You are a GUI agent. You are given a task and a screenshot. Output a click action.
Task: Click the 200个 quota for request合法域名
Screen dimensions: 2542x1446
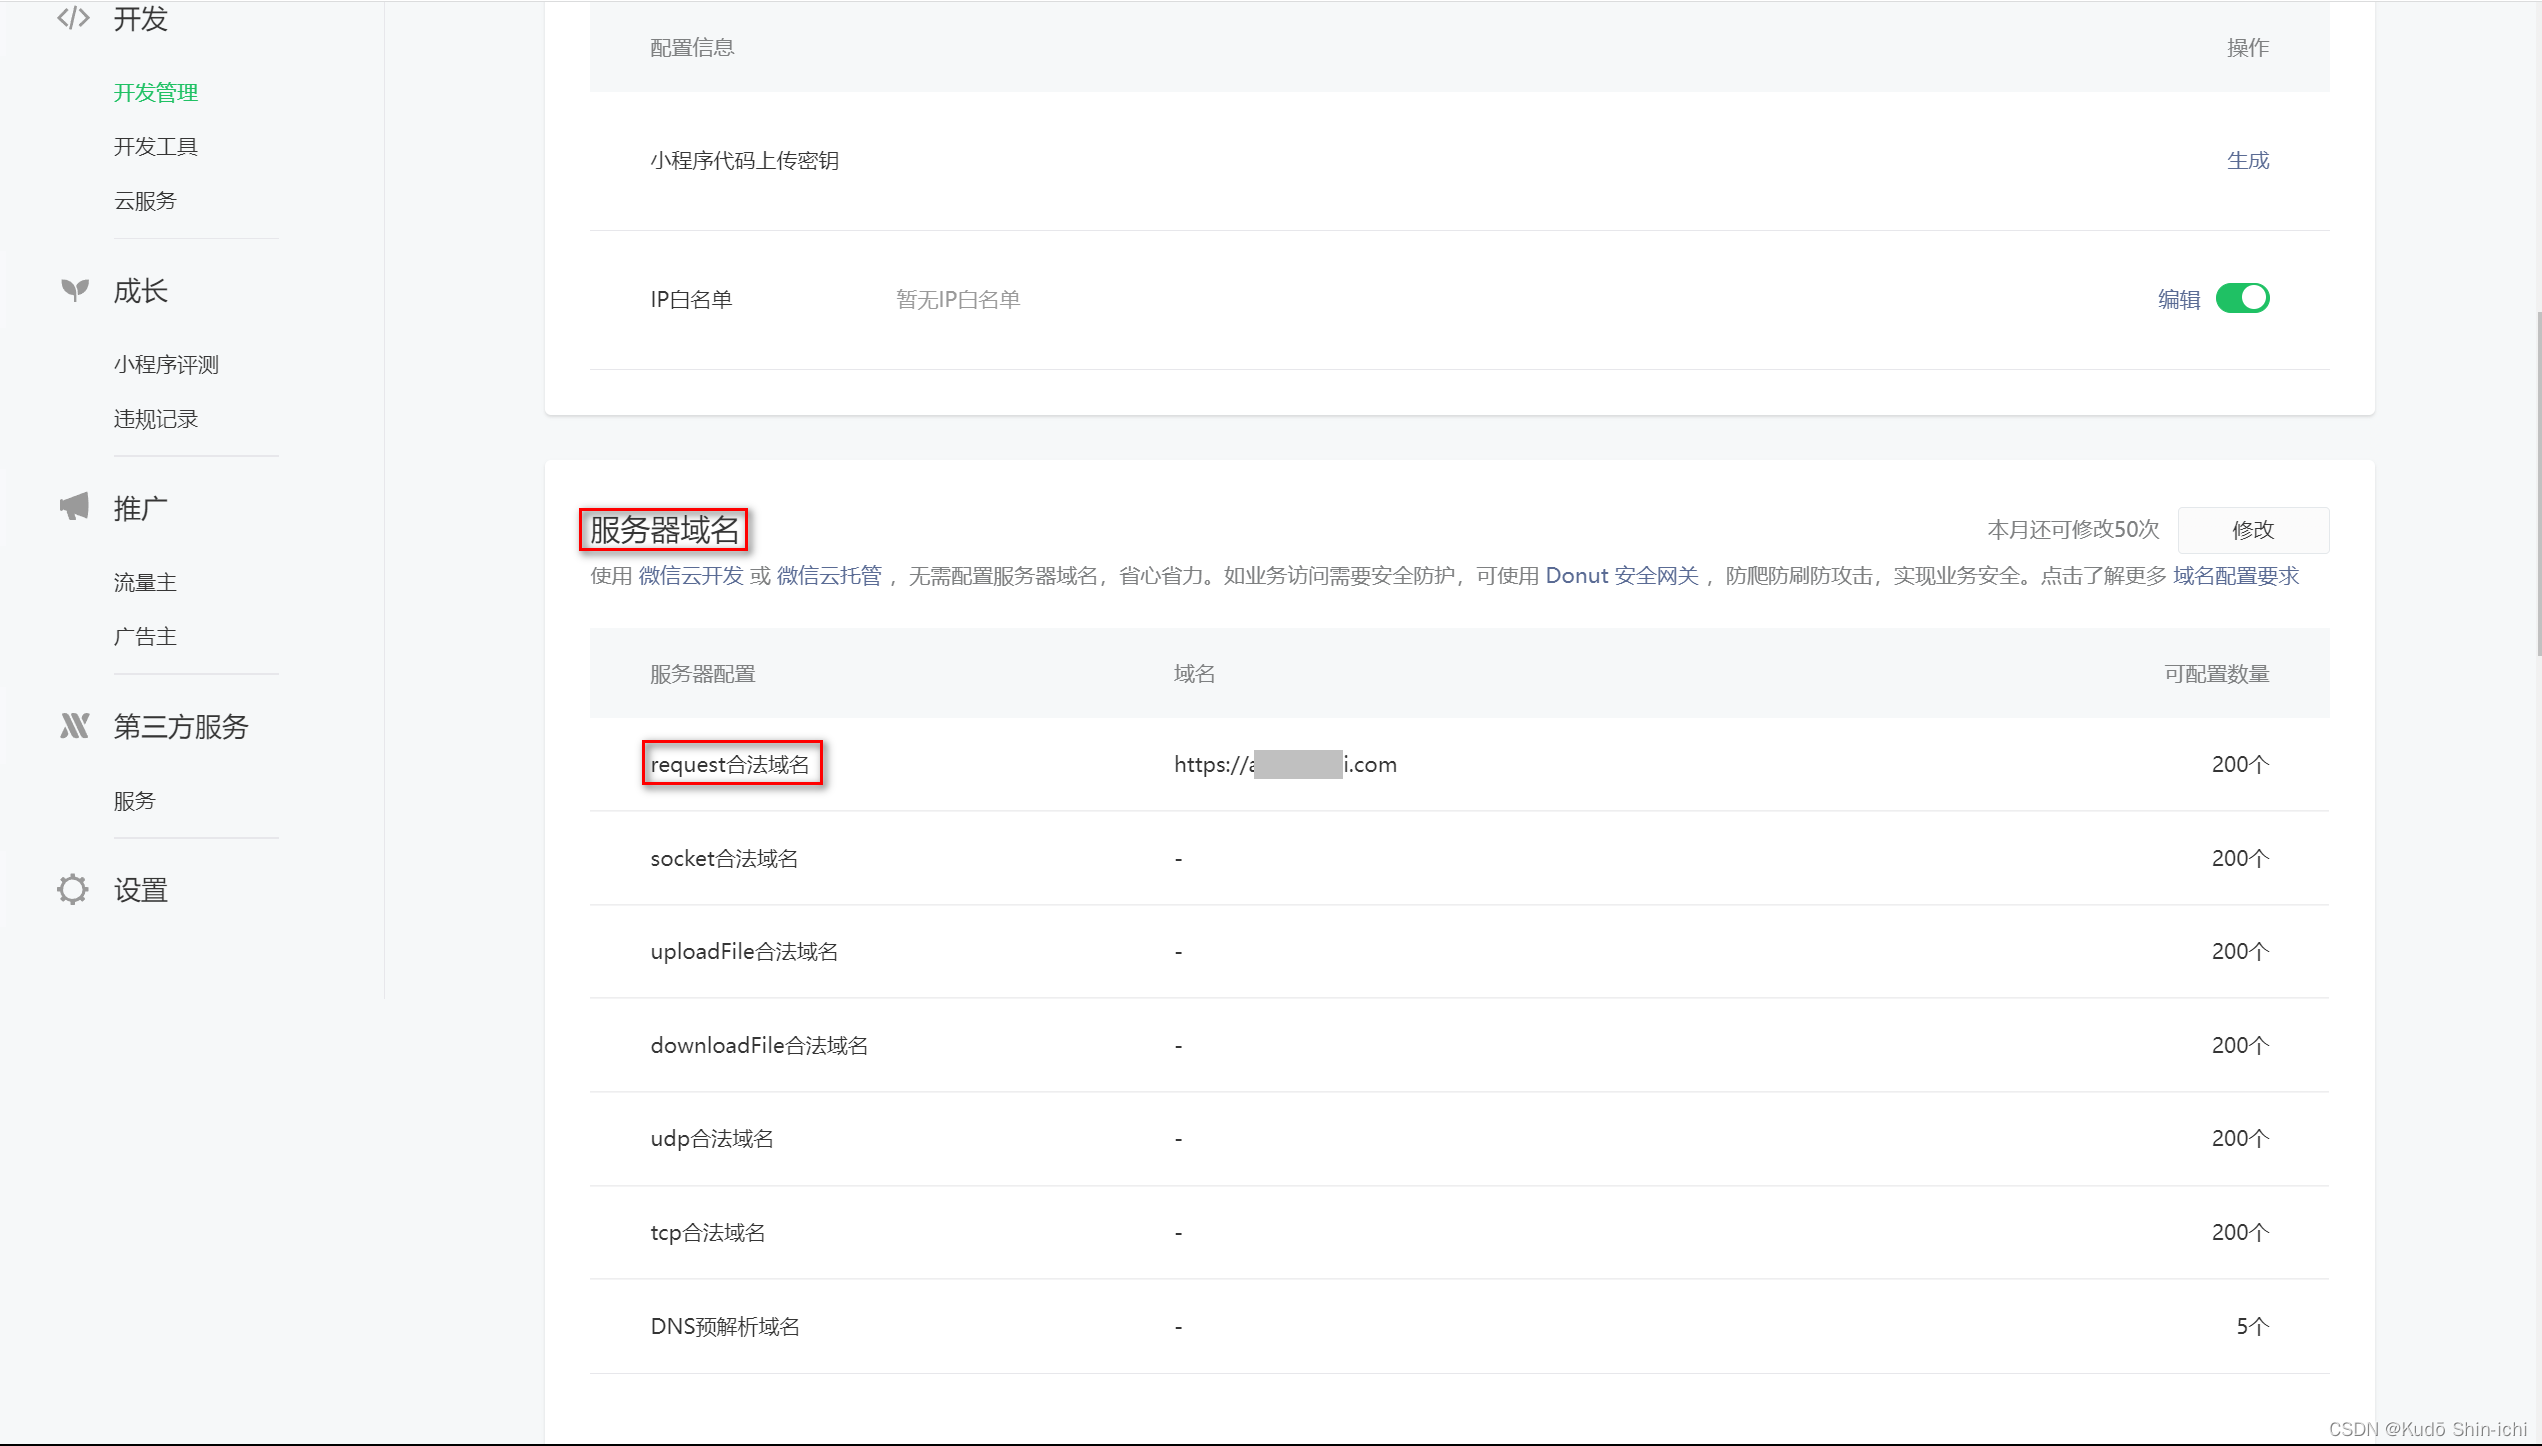[x=2240, y=765]
